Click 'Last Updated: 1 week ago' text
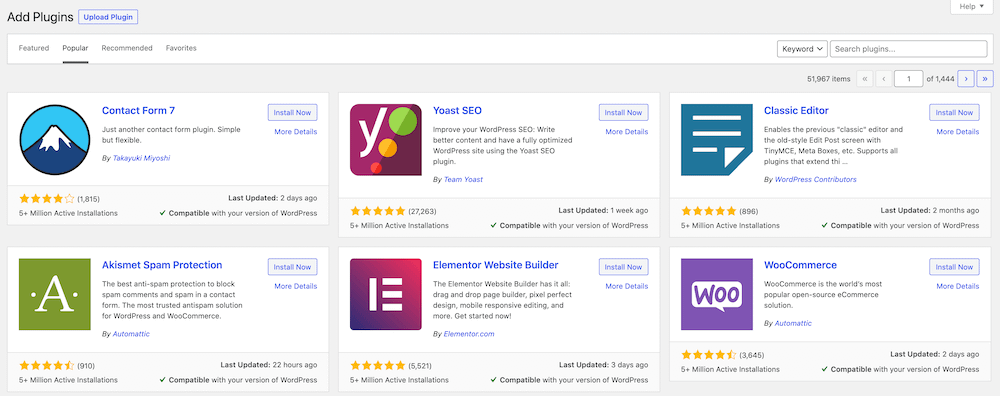 603,210
